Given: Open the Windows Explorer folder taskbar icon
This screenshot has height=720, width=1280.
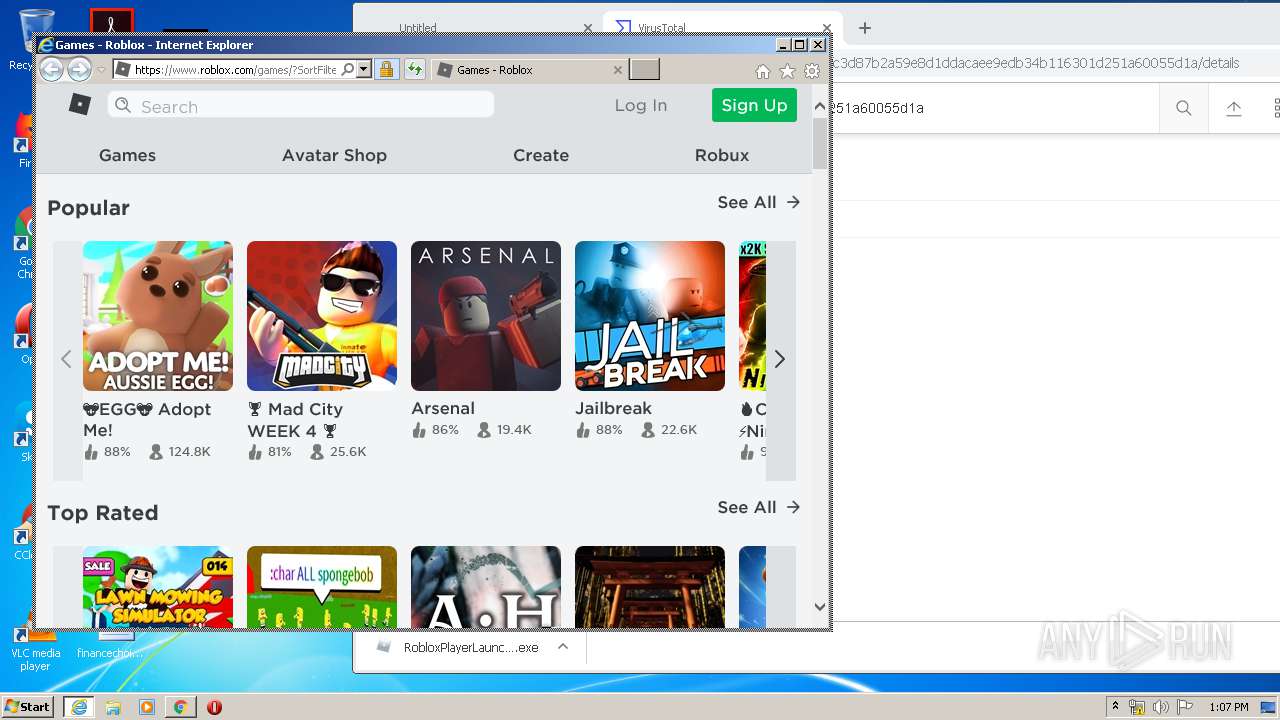Looking at the screenshot, I should [113, 707].
